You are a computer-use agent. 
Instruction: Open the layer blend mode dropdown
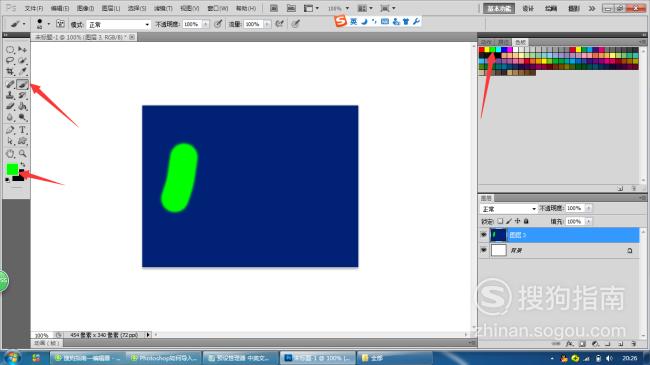509,209
